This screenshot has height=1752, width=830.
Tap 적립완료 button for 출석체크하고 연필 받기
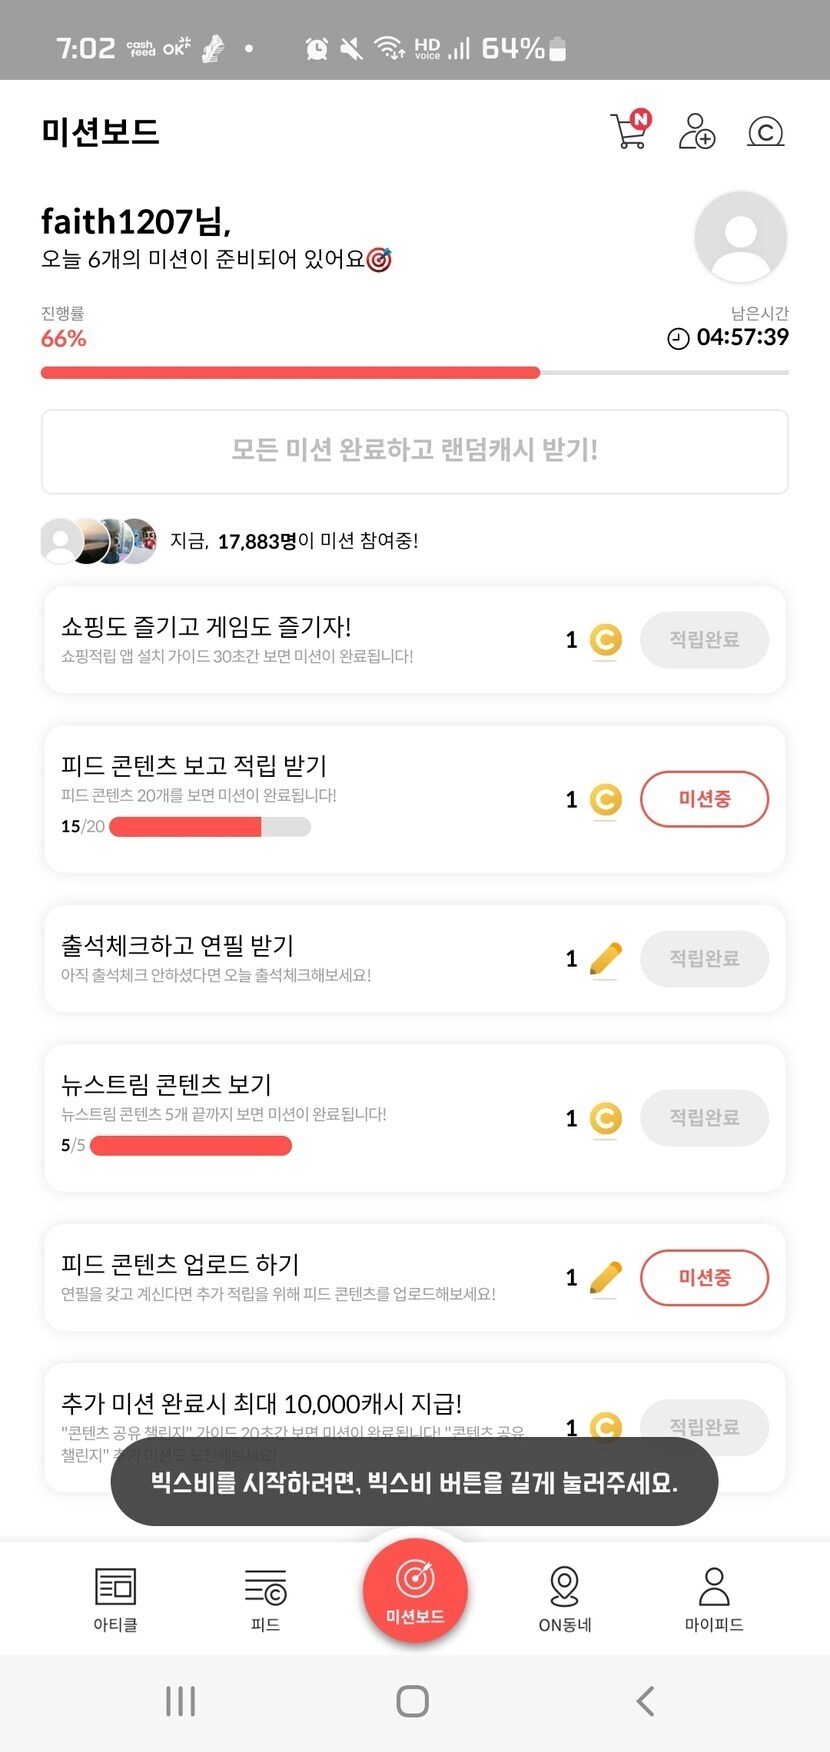[704, 958]
